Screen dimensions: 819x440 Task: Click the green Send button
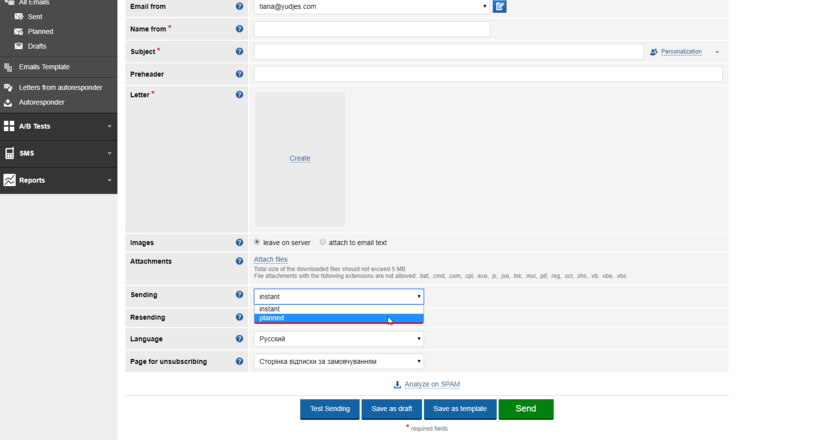tap(526, 409)
